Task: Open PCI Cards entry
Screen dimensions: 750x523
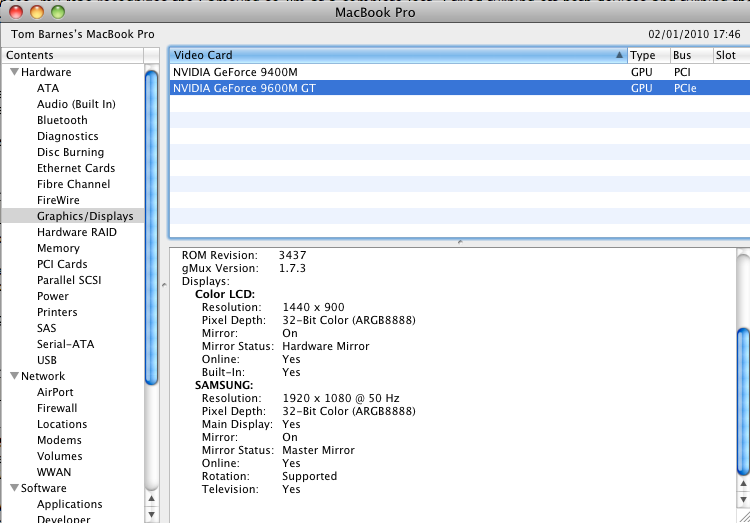Action: (x=62, y=264)
